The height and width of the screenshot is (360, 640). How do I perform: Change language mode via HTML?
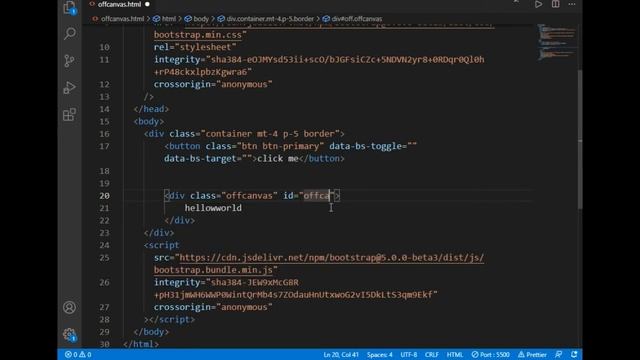click(455, 354)
